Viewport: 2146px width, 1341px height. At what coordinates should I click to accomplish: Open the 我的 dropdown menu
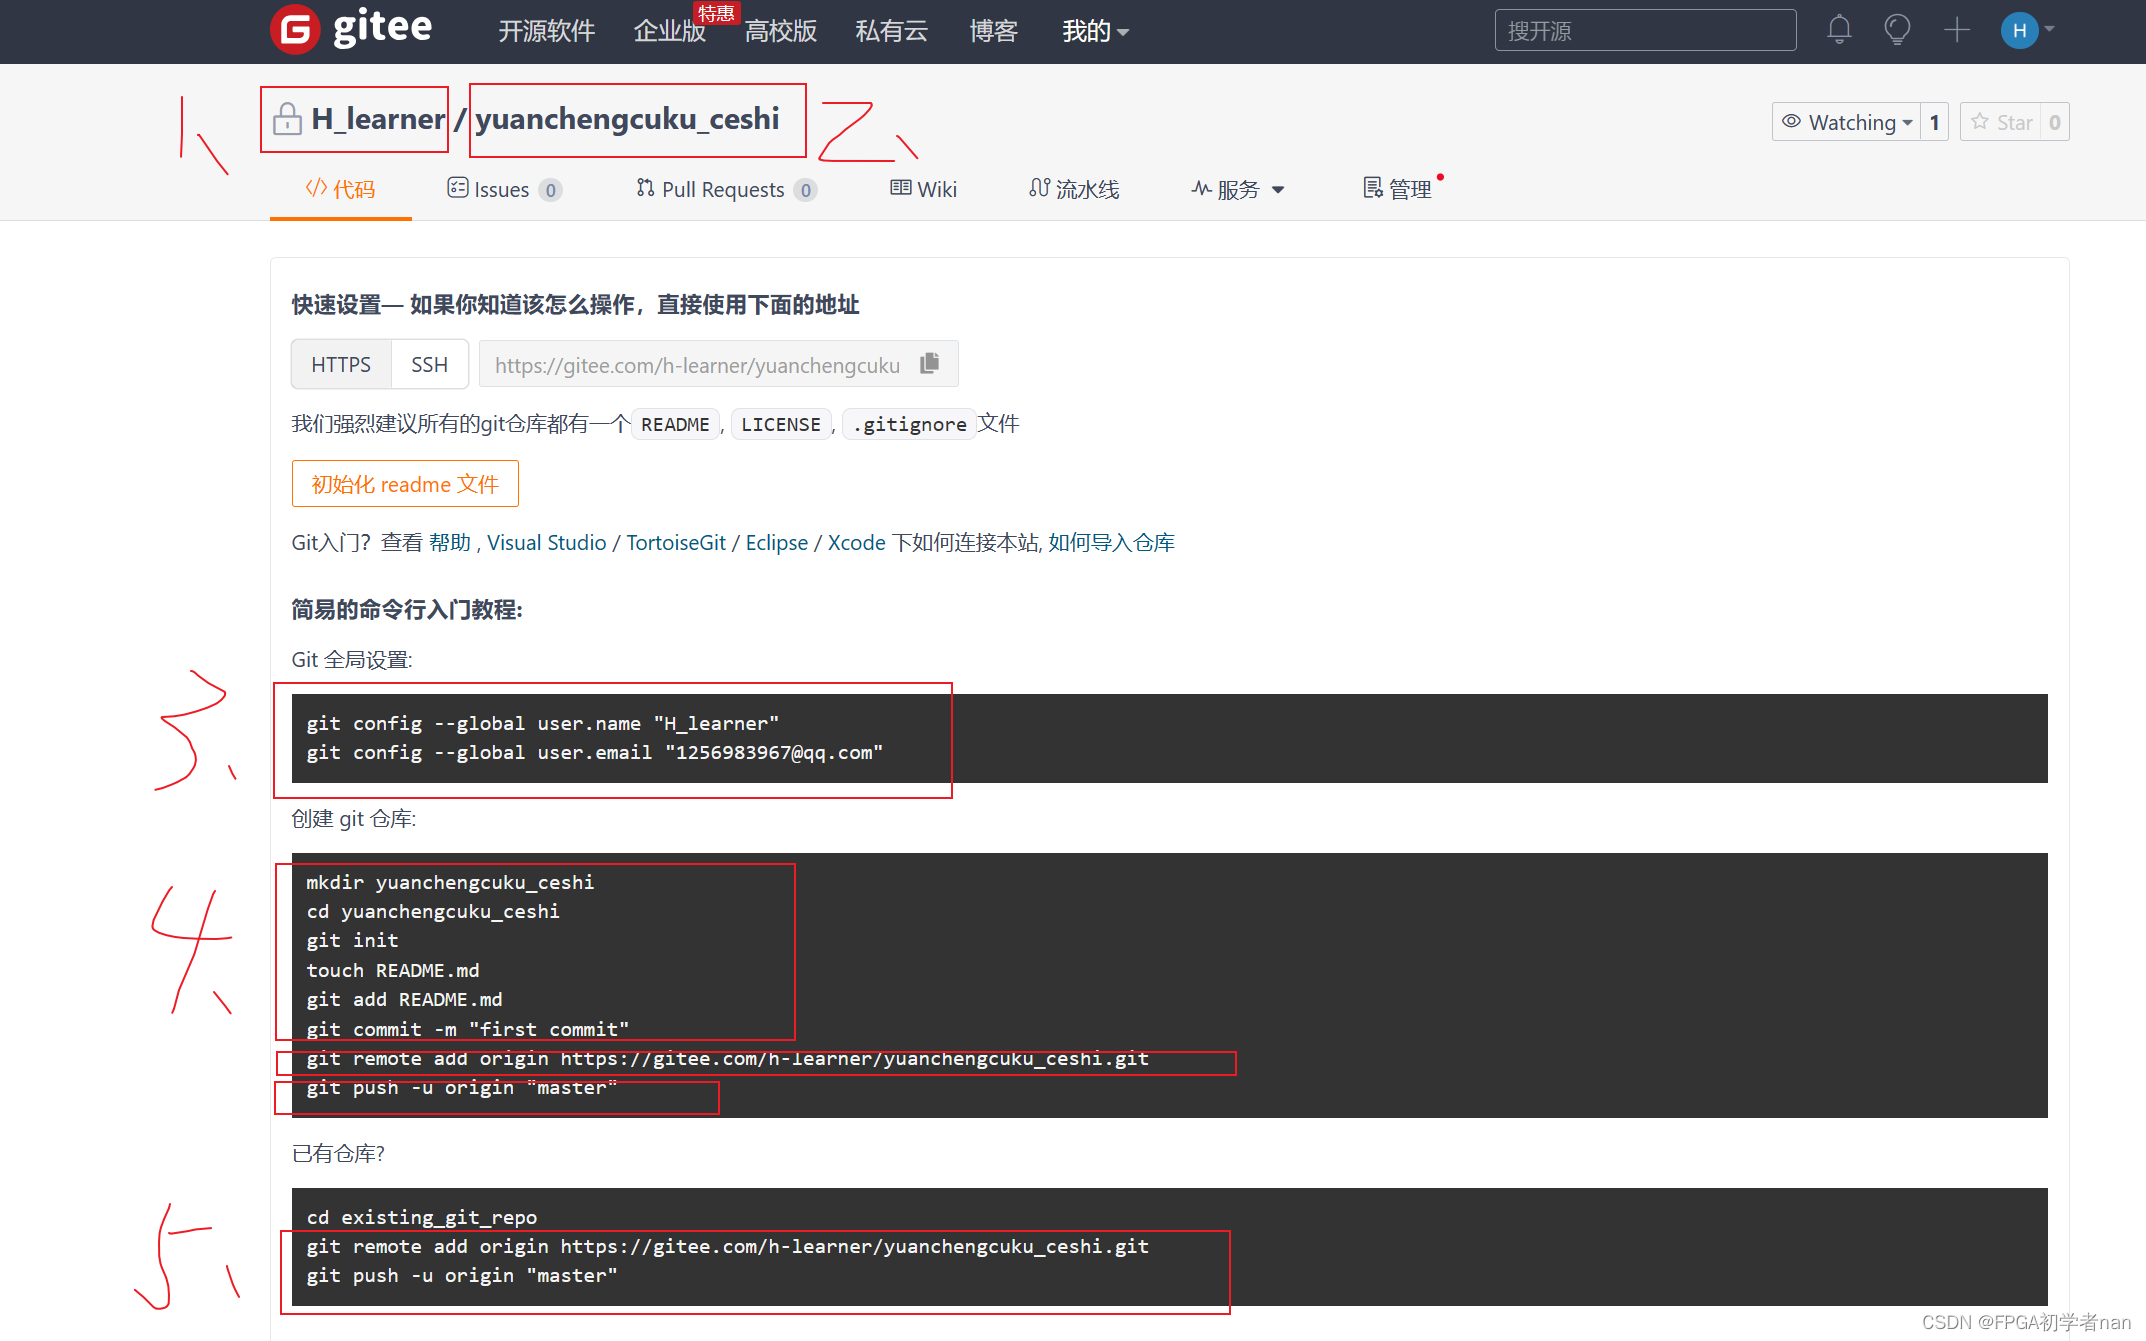(1095, 31)
